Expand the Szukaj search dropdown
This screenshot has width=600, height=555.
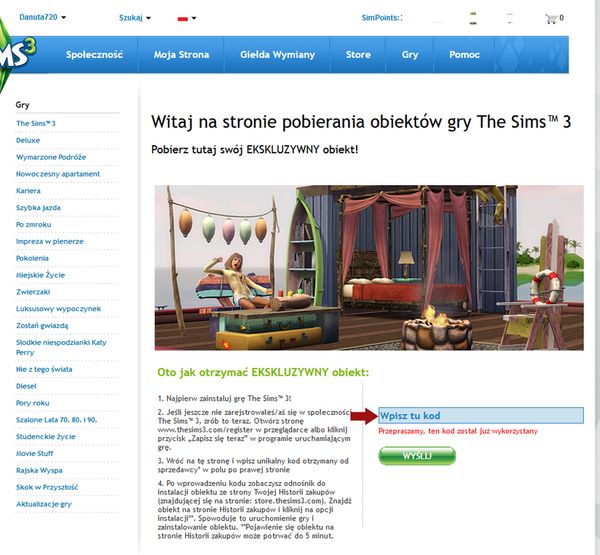pos(135,18)
